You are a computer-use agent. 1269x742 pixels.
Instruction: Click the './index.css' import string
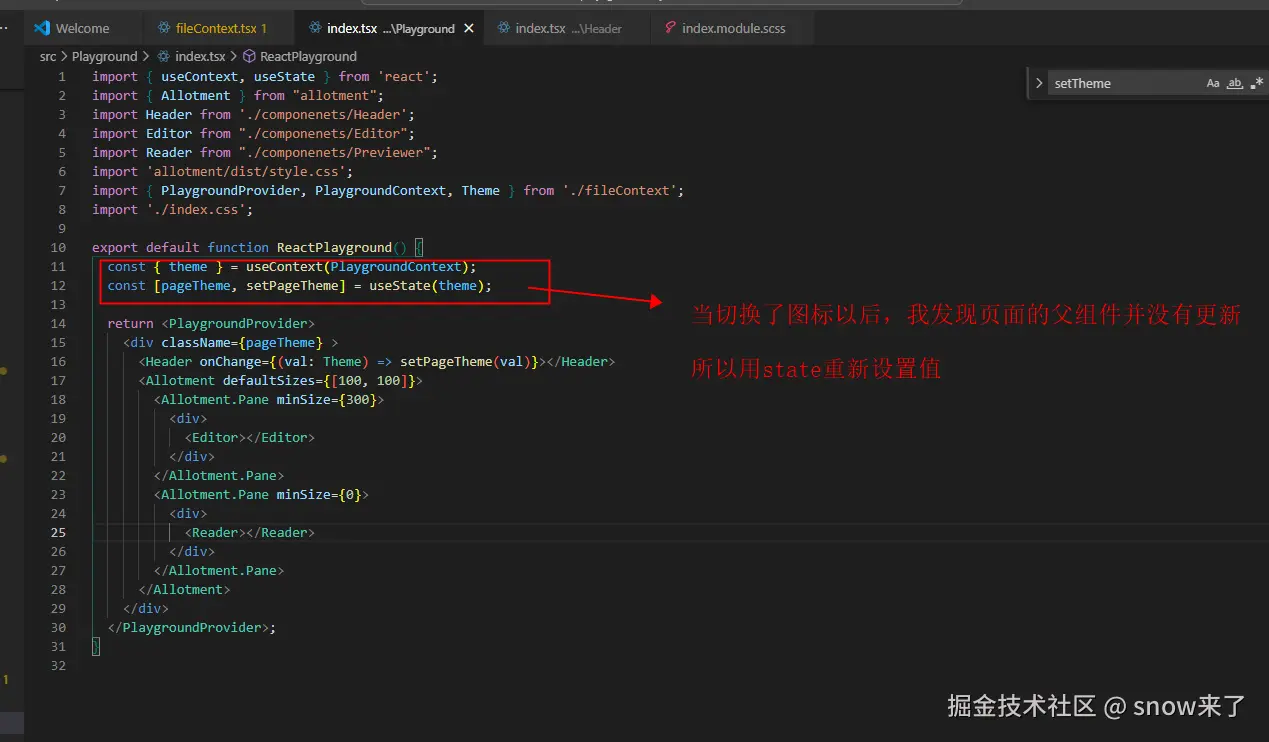(195, 209)
